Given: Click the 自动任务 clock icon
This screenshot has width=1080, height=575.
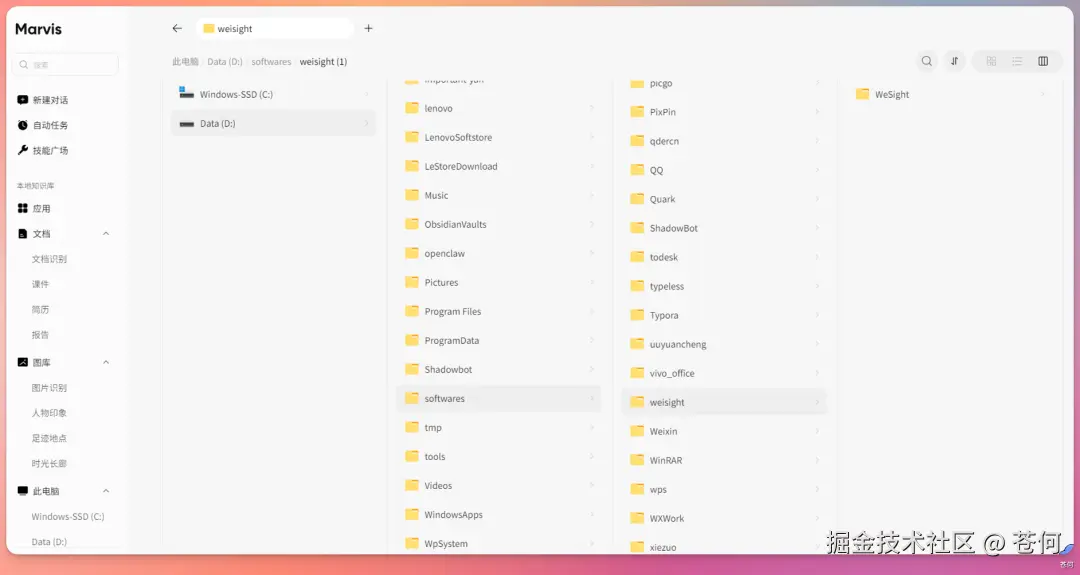Looking at the screenshot, I should (23, 125).
